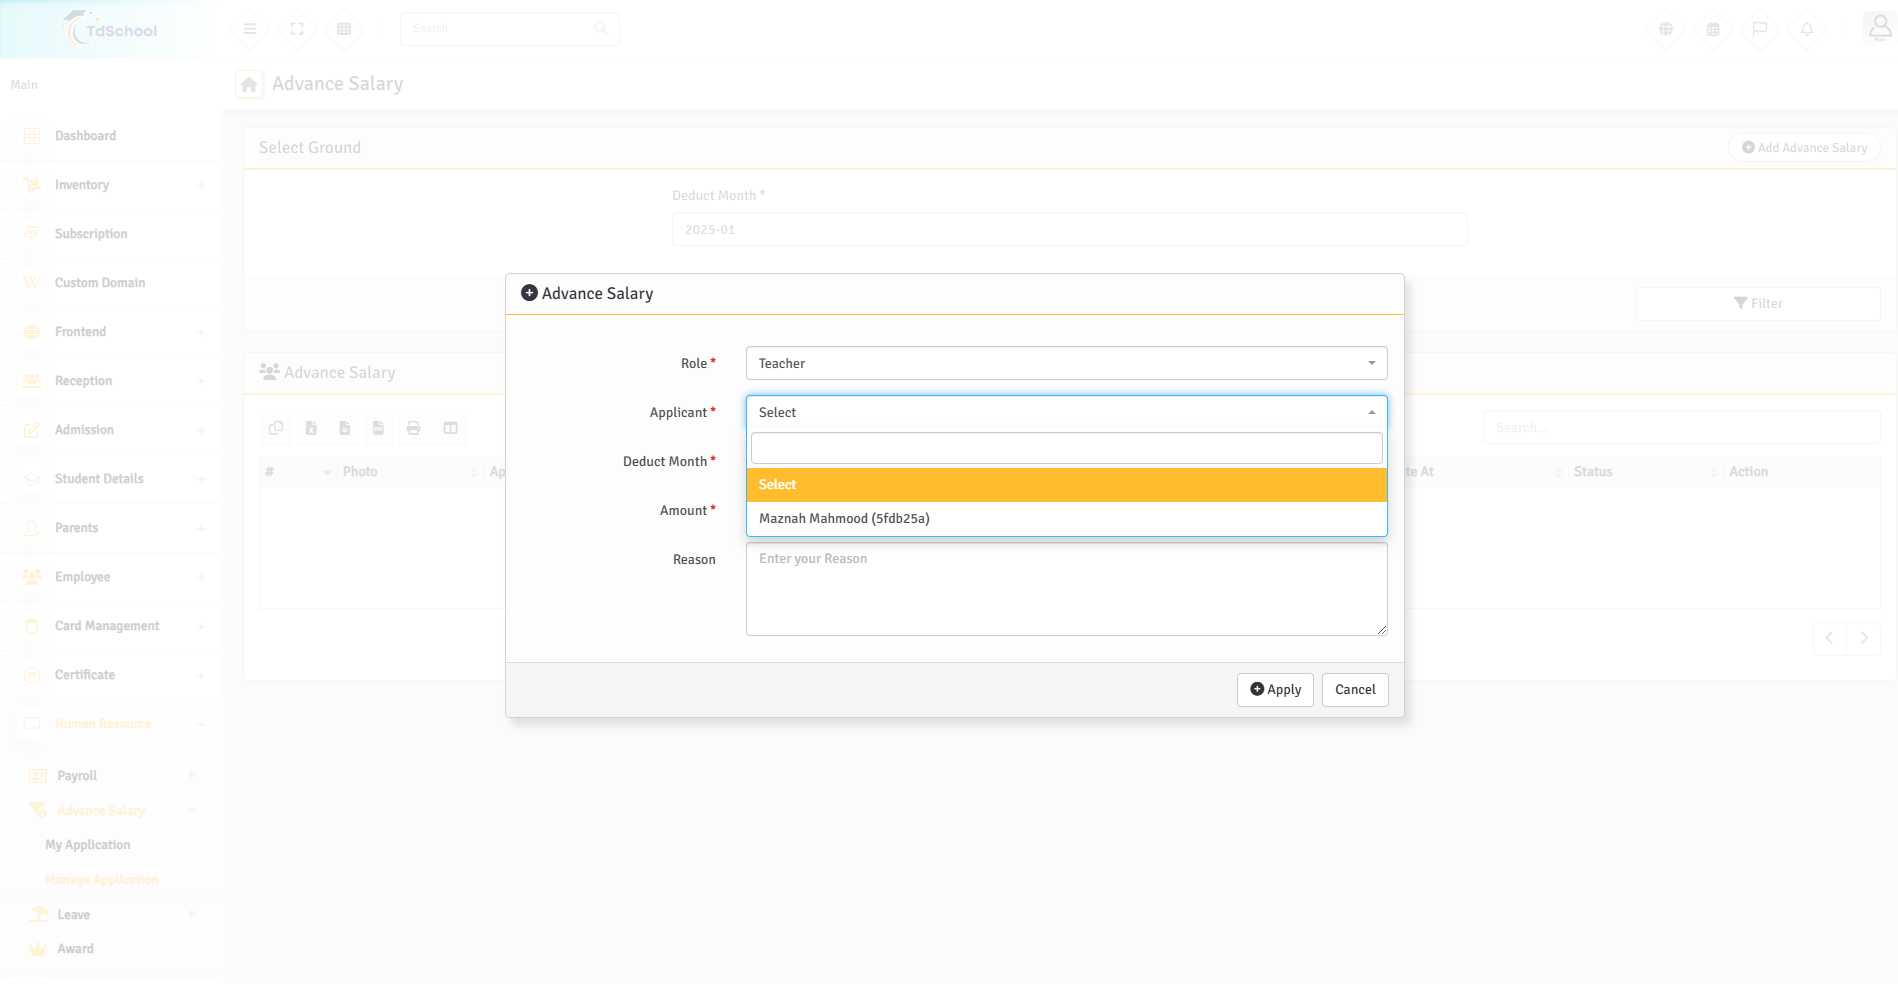Open Dashboard in the sidebar
This screenshot has height=984, width=1898.
[85, 136]
